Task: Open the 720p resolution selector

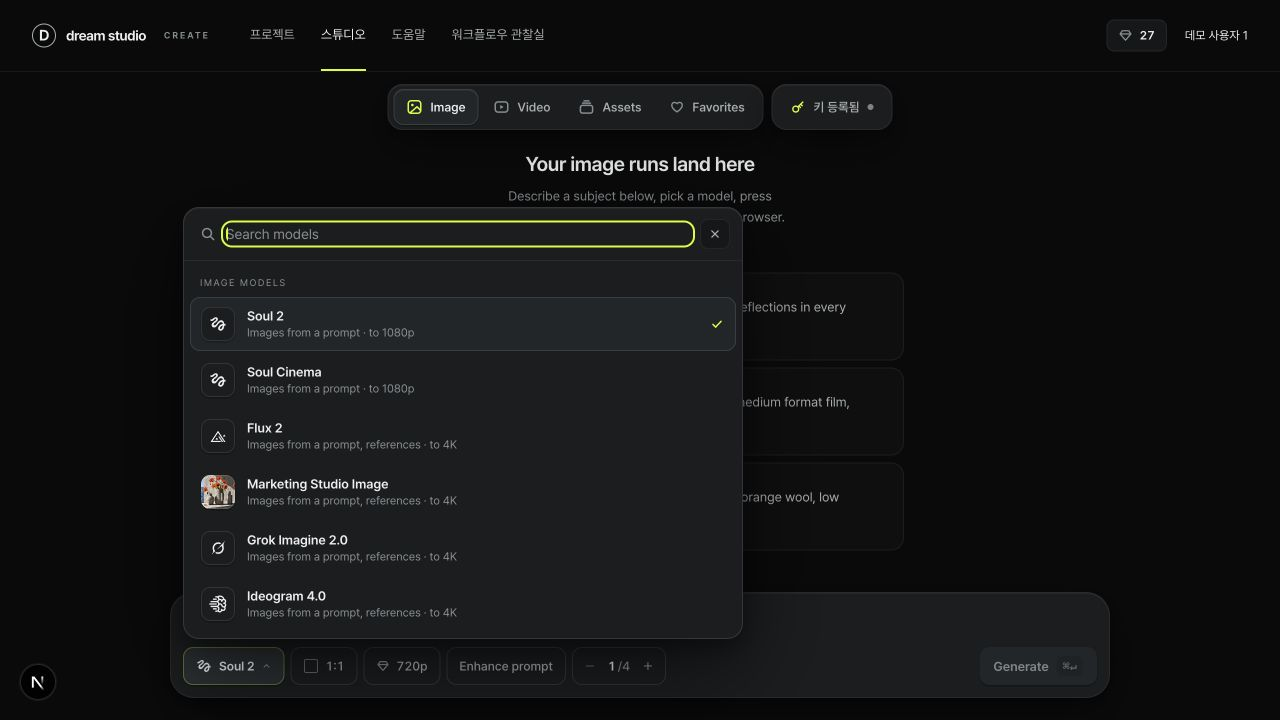Action: coord(402,666)
